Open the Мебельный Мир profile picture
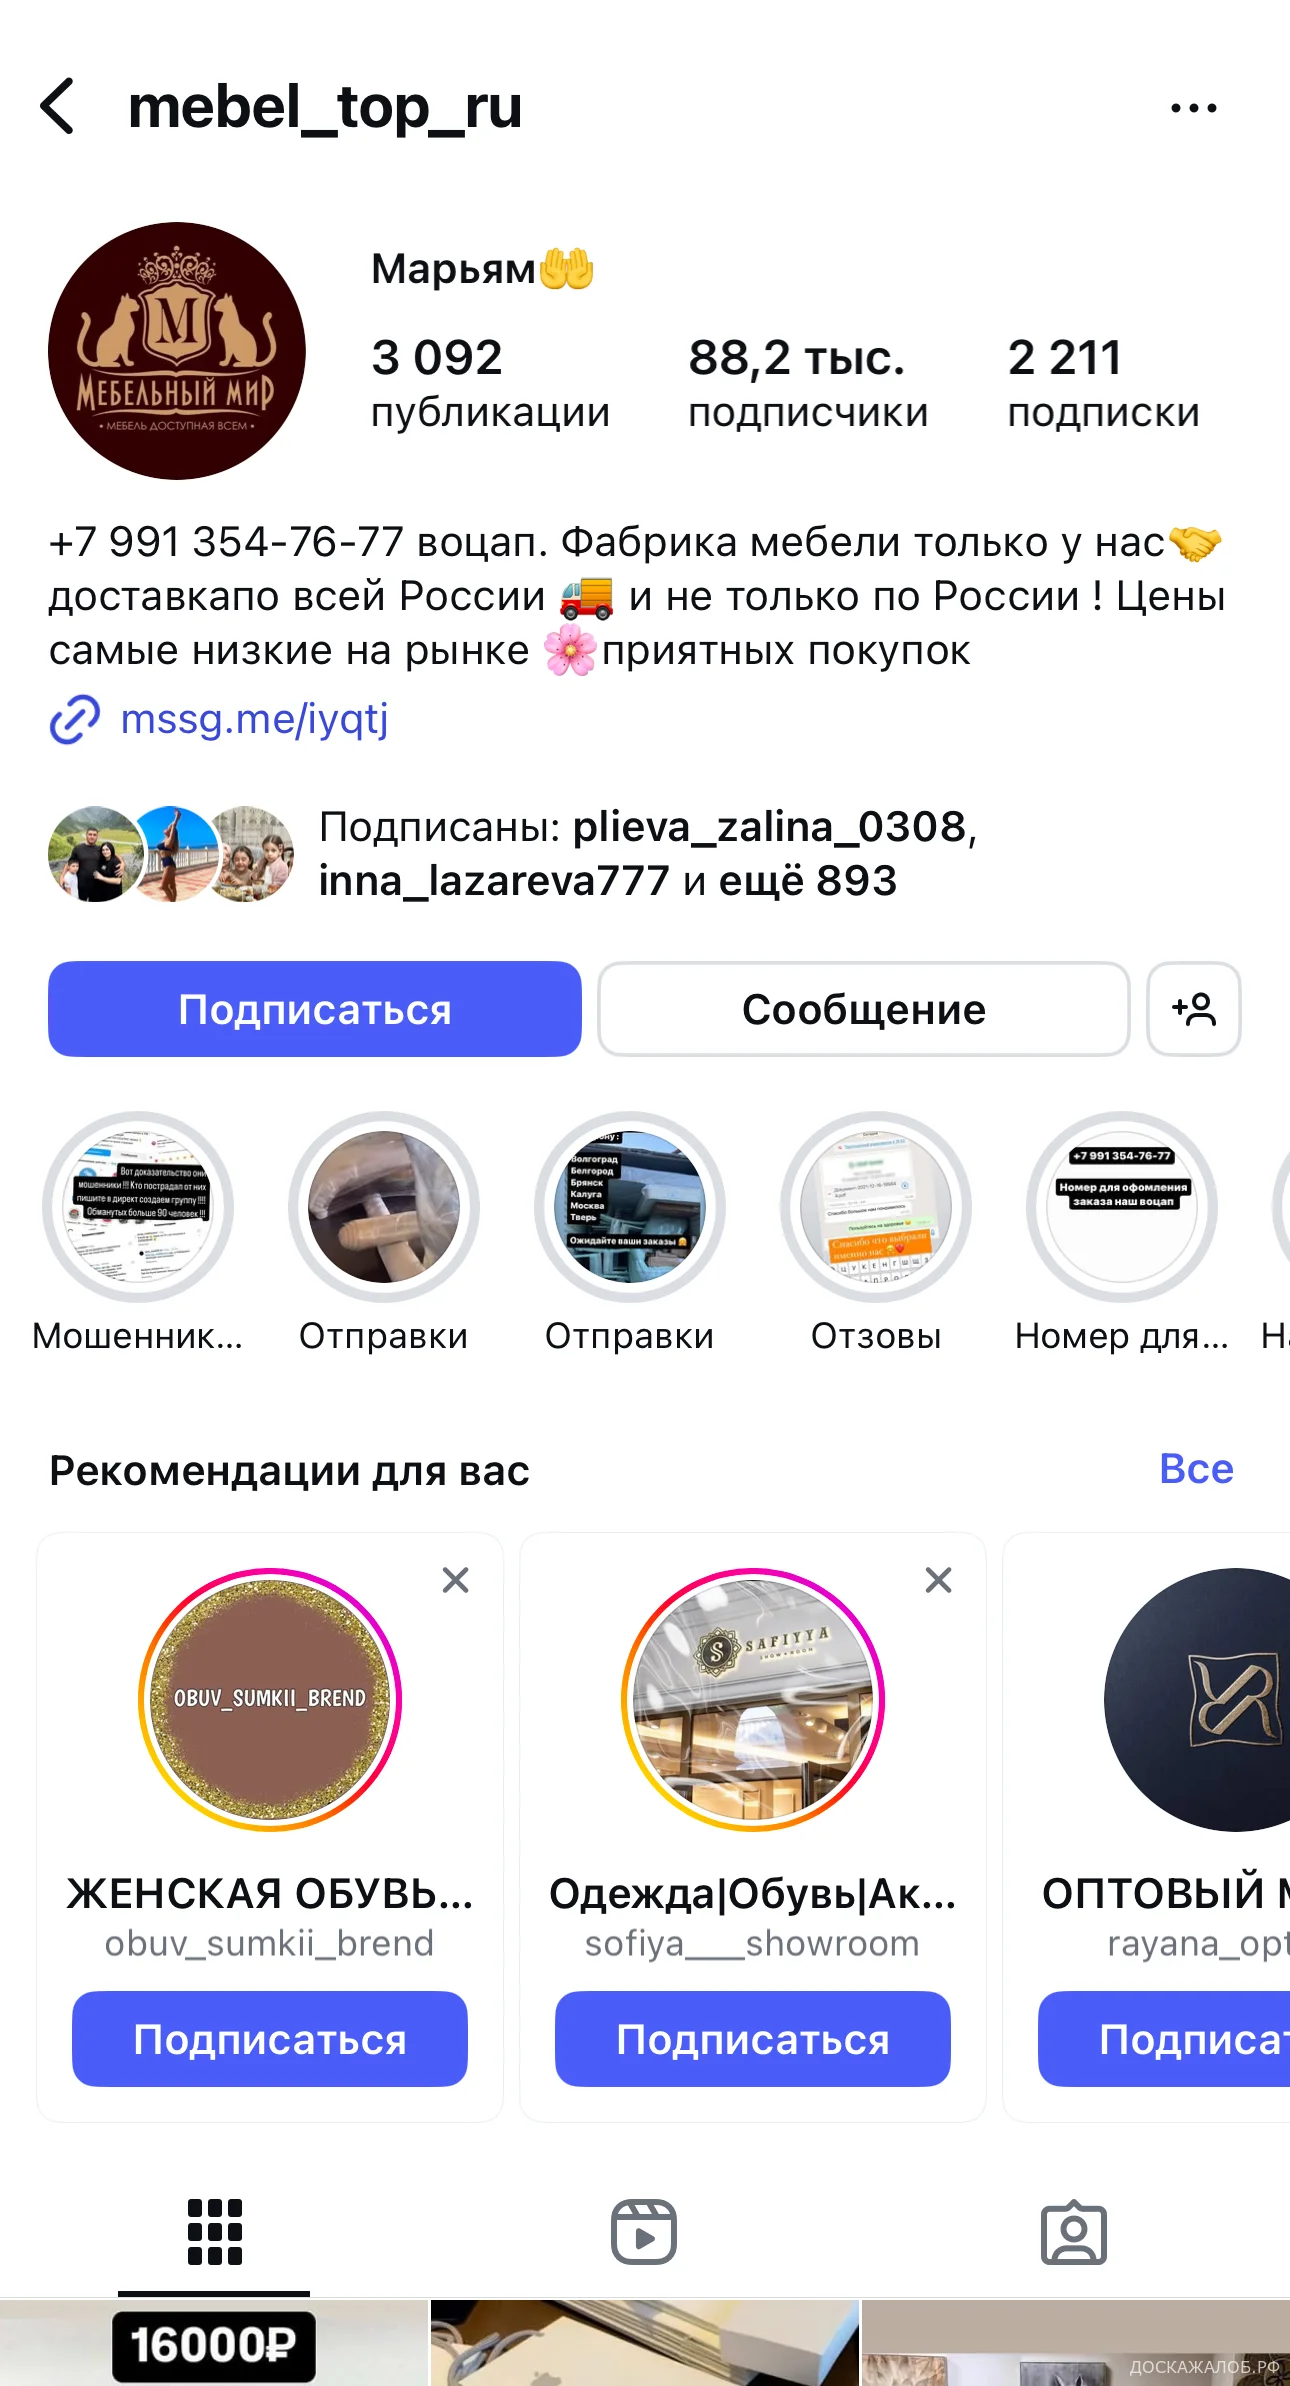Screen dimensions: 1290x2386 177,351
